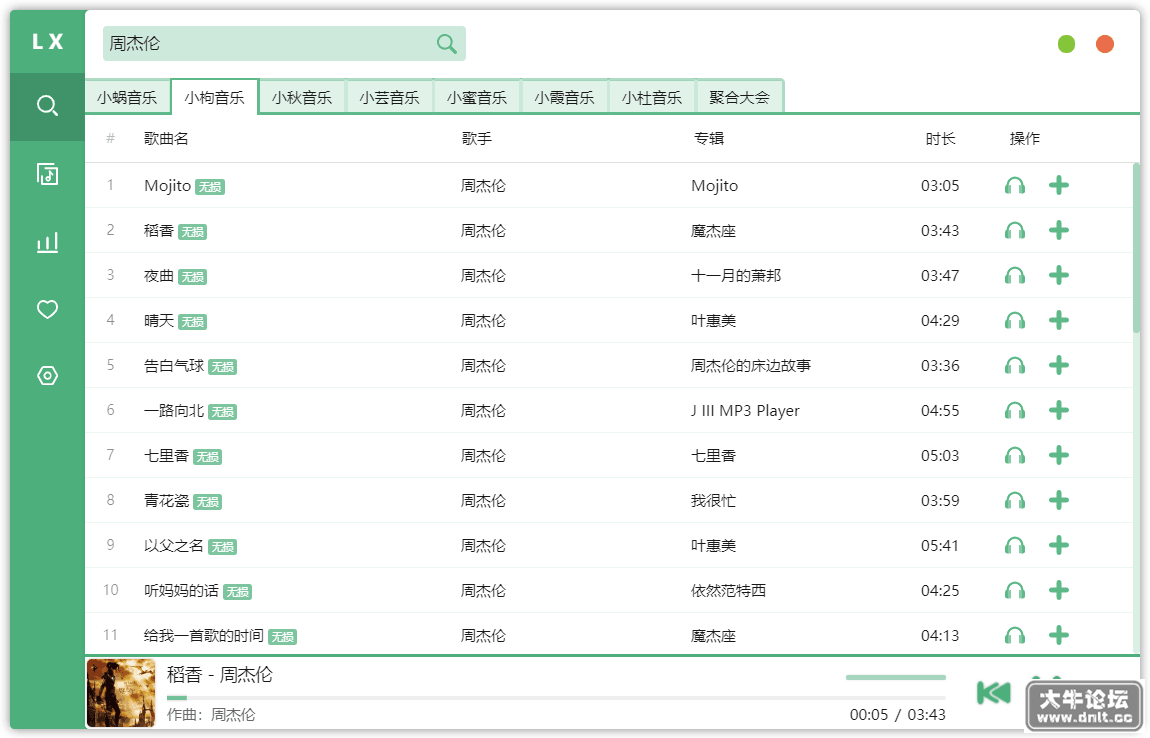Click the red close circle button
1150x738 pixels.
[1105, 44]
